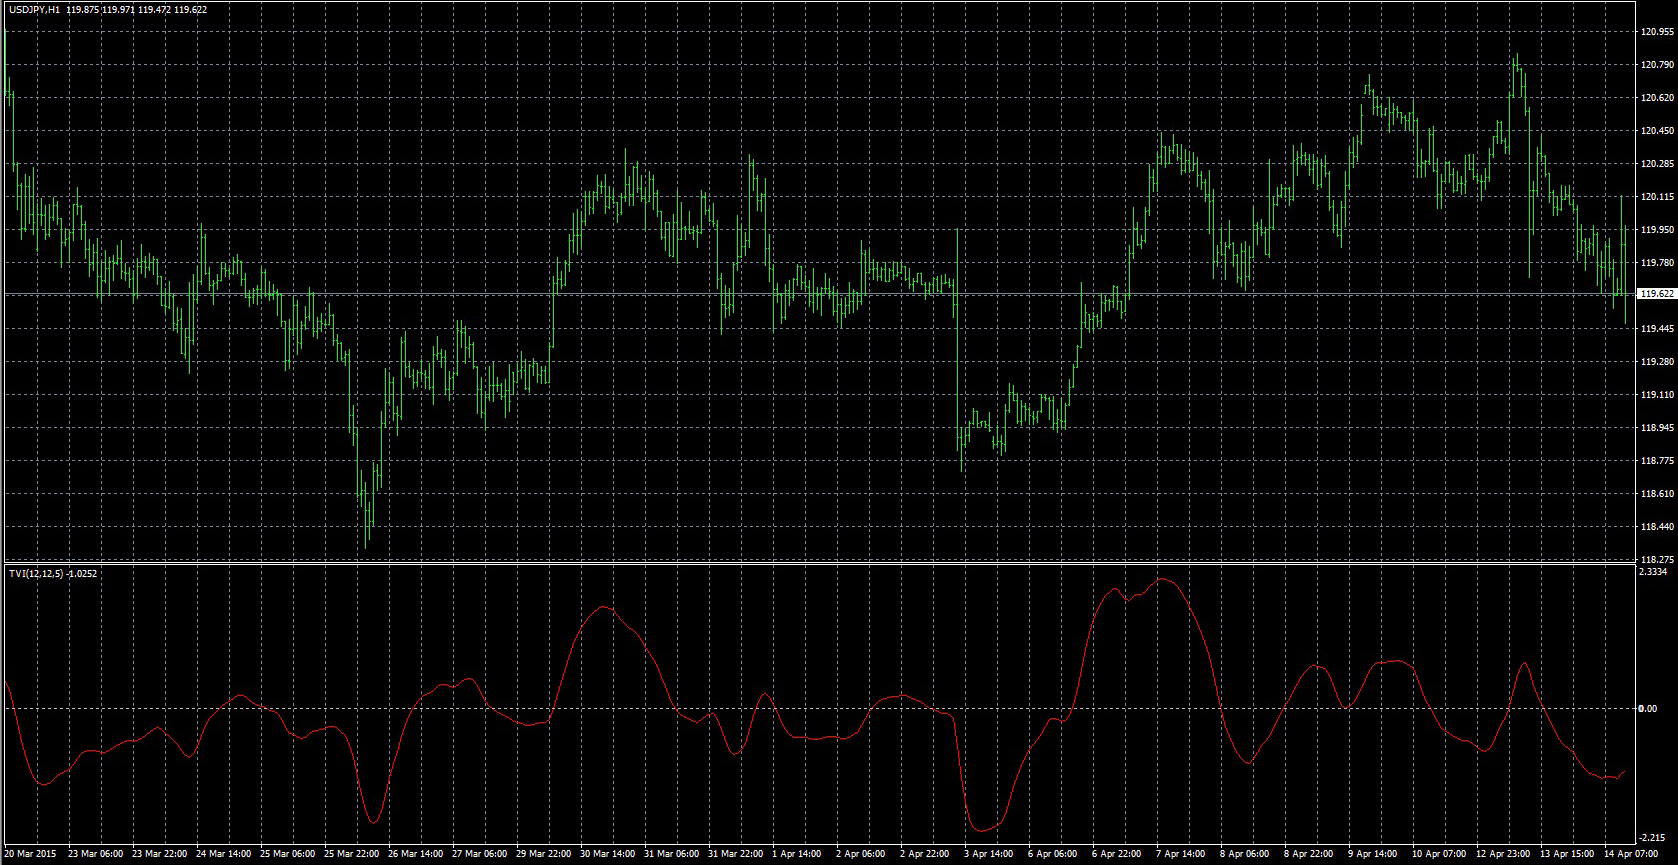The width and height of the screenshot is (1678, 865).
Task: Click the 119.110 price scale label
Action: (x=1657, y=395)
